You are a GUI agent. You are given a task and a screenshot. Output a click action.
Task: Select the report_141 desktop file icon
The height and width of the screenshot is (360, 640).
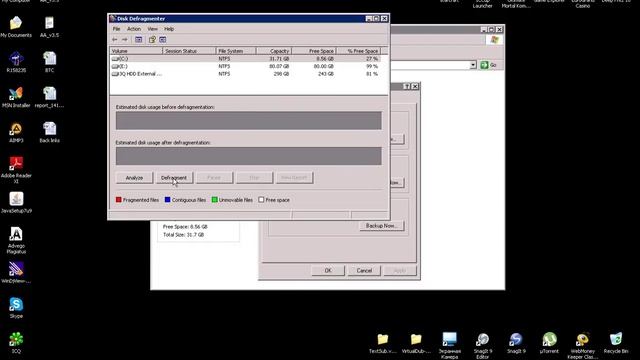point(49,97)
